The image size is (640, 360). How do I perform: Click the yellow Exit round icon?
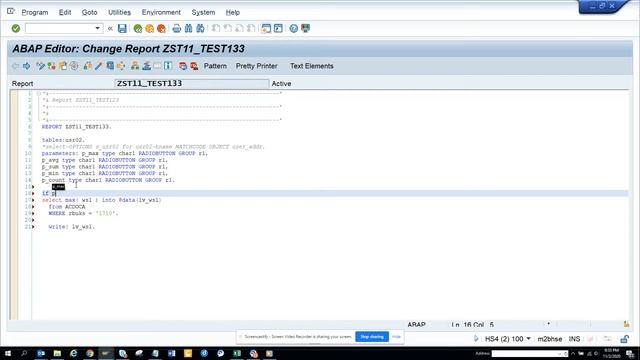(x=149, y=28)
